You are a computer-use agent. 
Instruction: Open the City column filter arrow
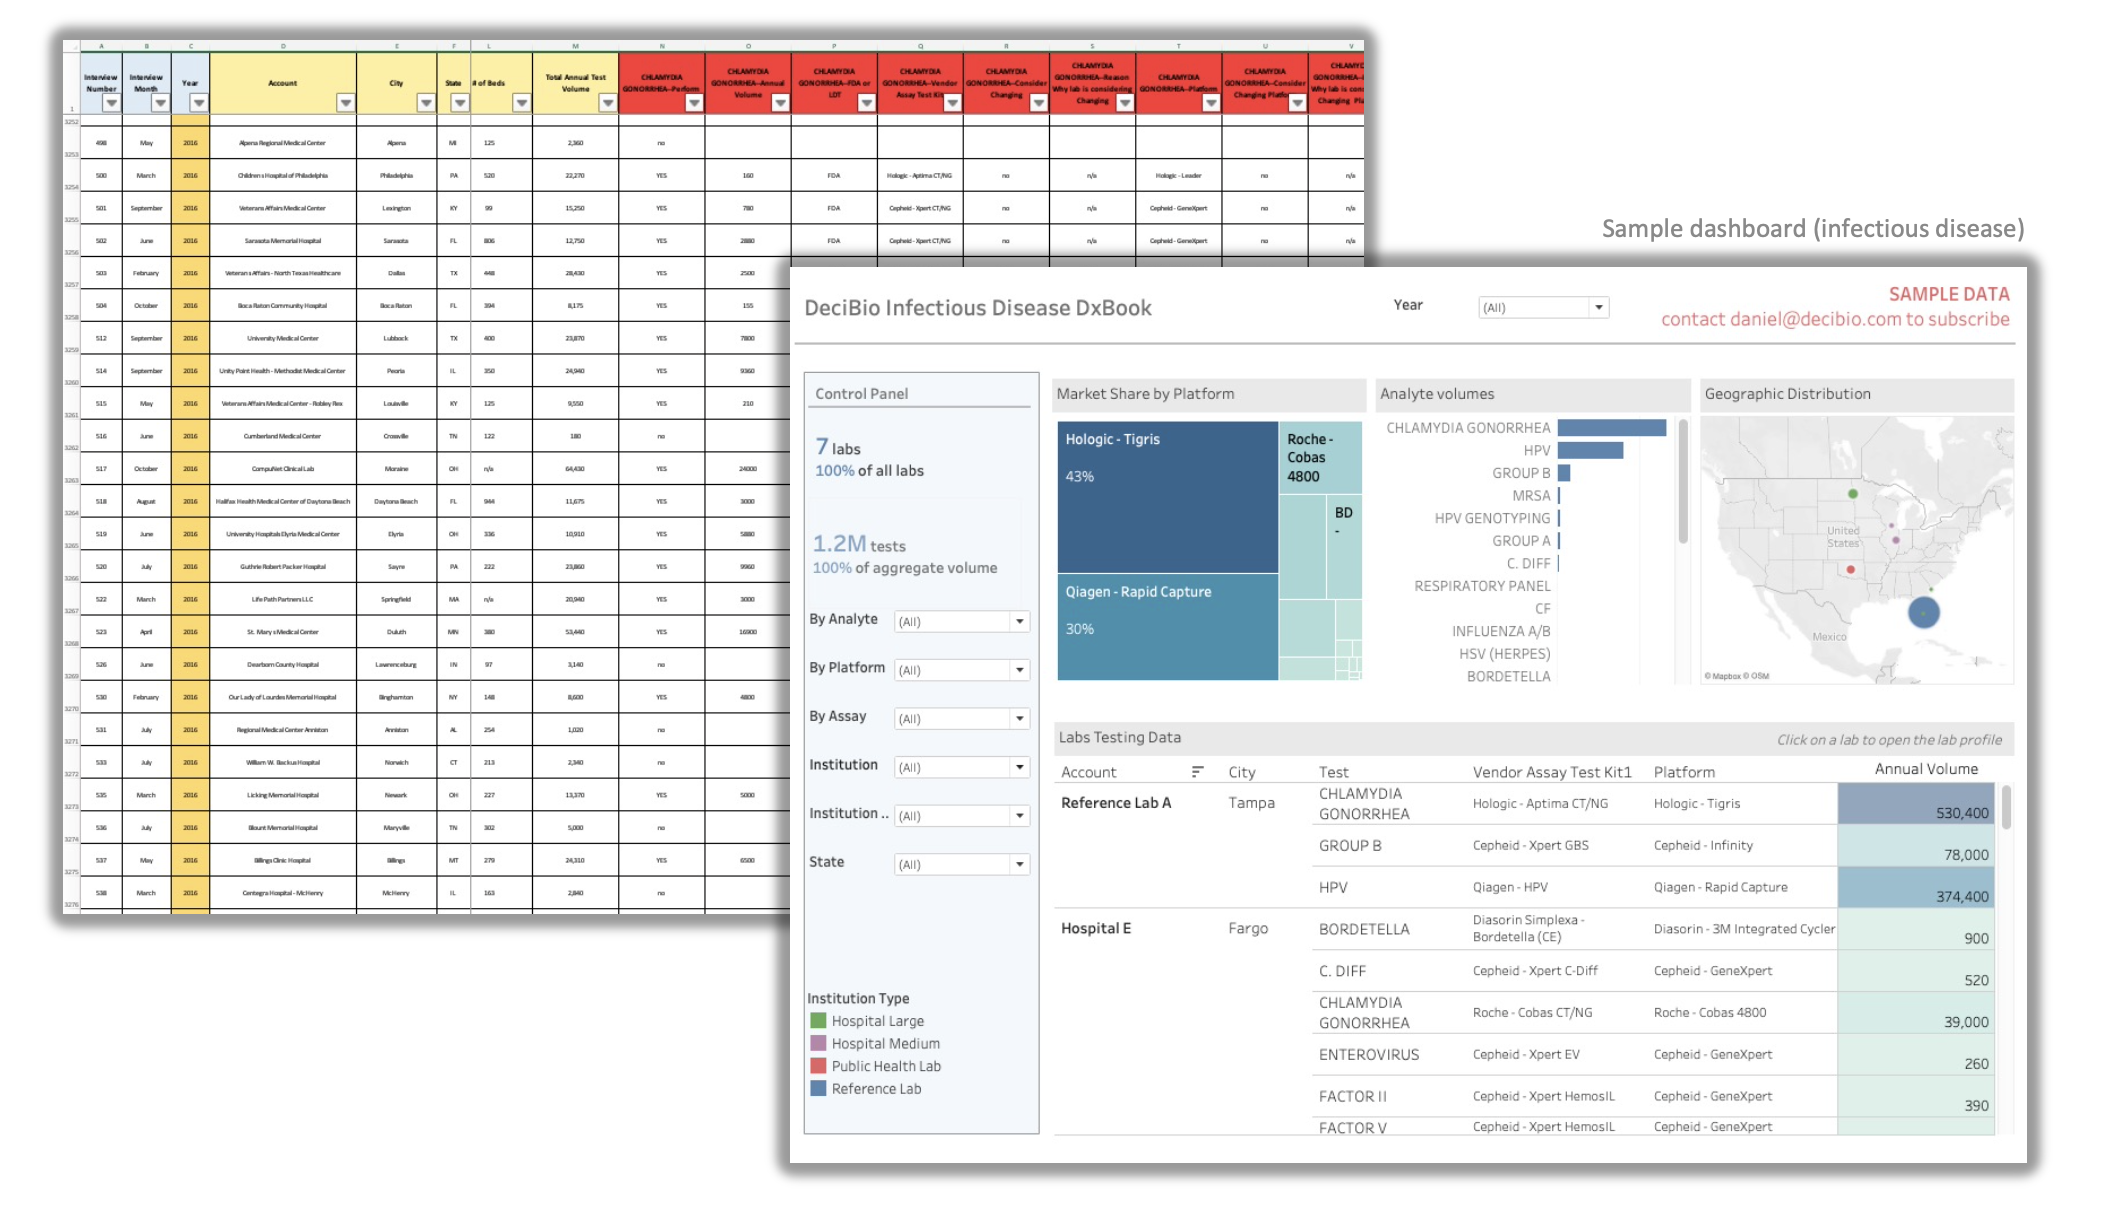tap(426, 103)
